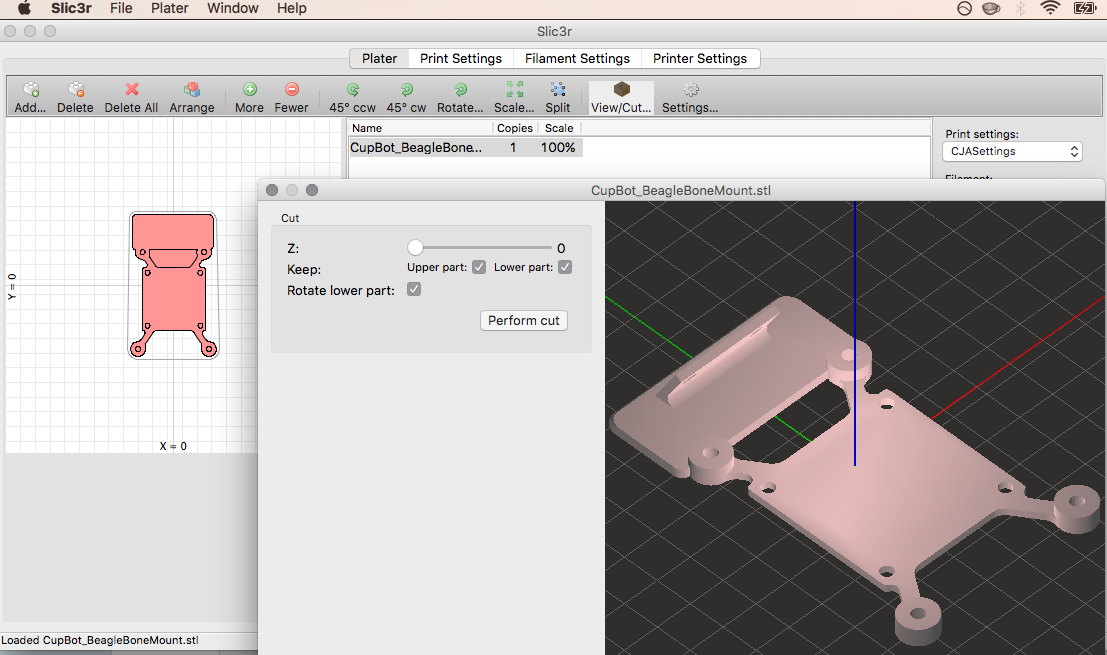Close the CupBot_BeagleBoneMount.stl cut window
Viewport: 1107px width, 655px height.
click(x=272, y=190)
